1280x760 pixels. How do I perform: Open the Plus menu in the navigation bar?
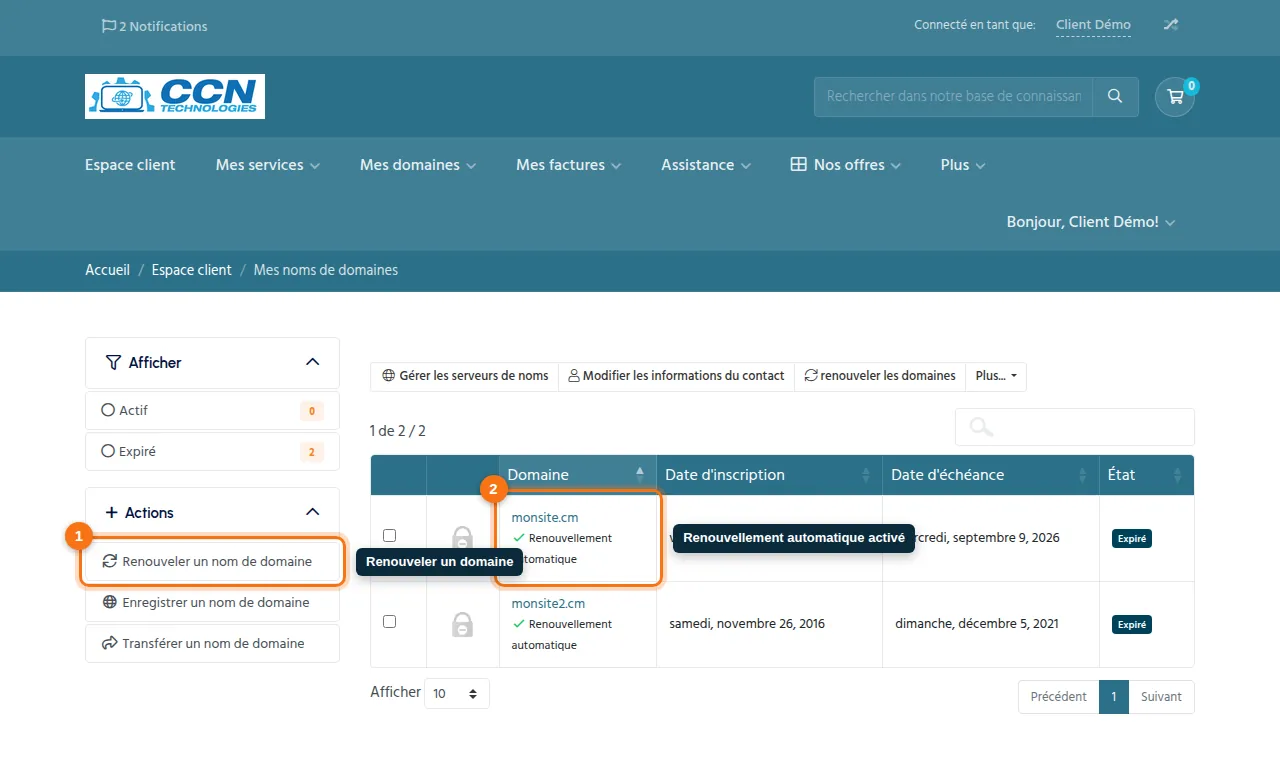tap(963, 165)
